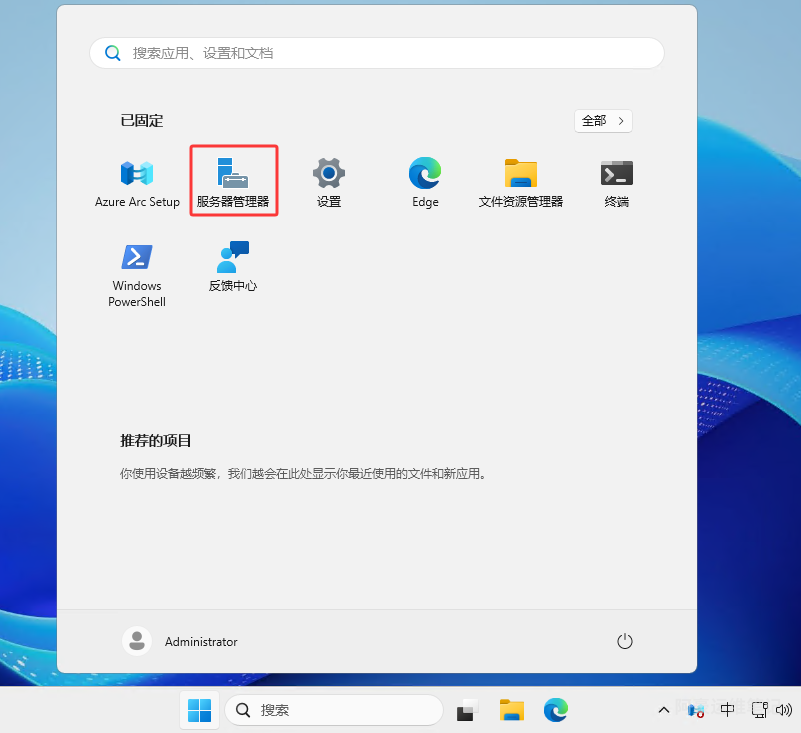Image resolution: width=801 pixels, height=733 pixels.
Task: Open 文件资源管理器 pinned app
Action: point(521,183)
